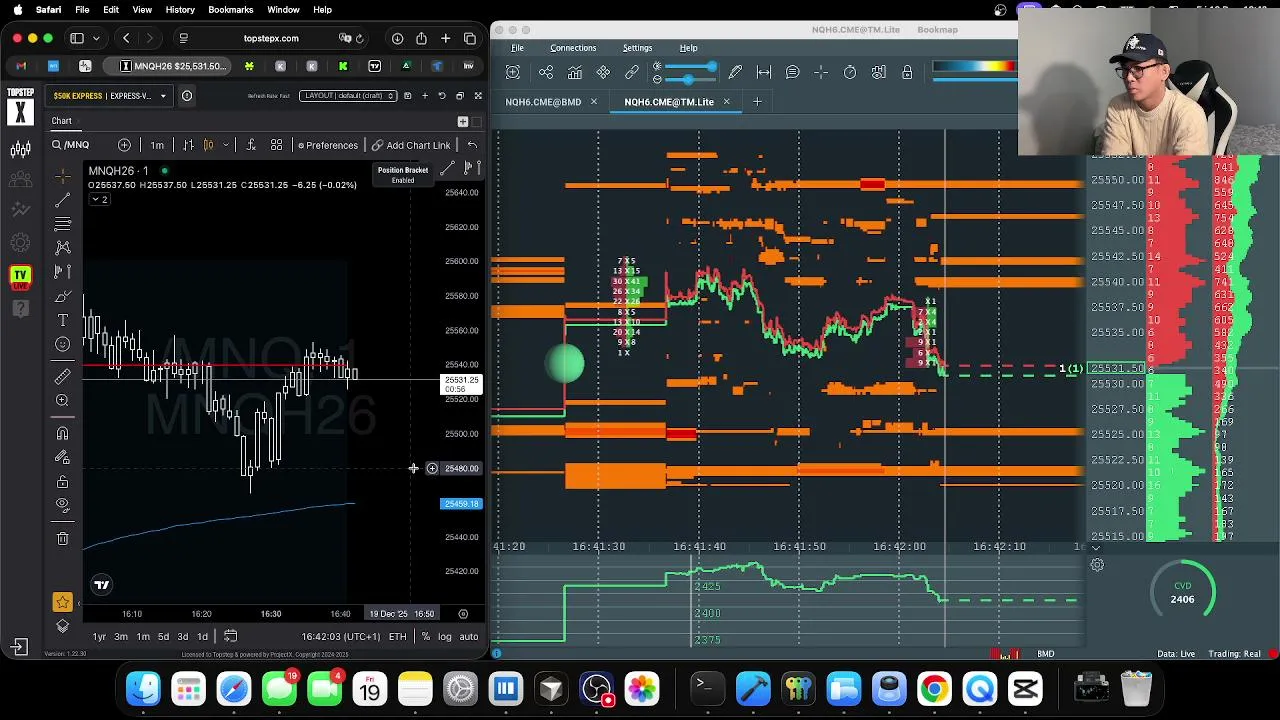This screenshot has height=720, width=1280.
Task: Click Bookmap heatmap color gradient bar
Action: tap(975, 68)
